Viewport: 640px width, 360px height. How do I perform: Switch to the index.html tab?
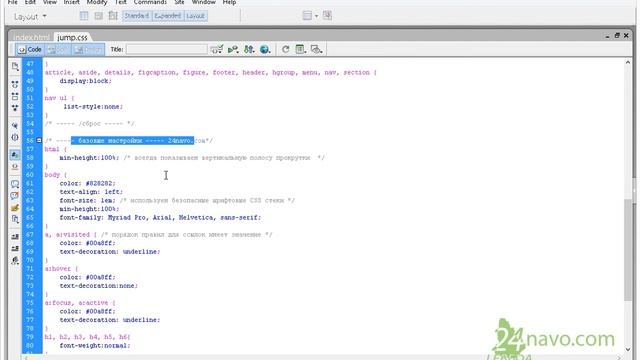31,38
